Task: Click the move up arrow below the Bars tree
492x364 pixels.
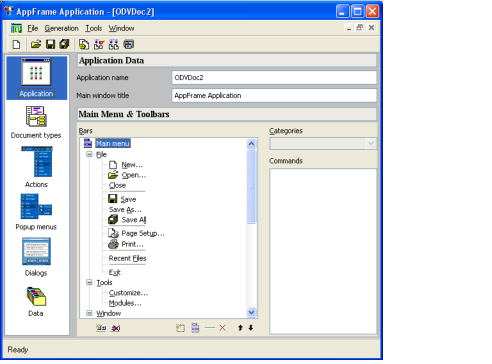Action: [240, 328]
